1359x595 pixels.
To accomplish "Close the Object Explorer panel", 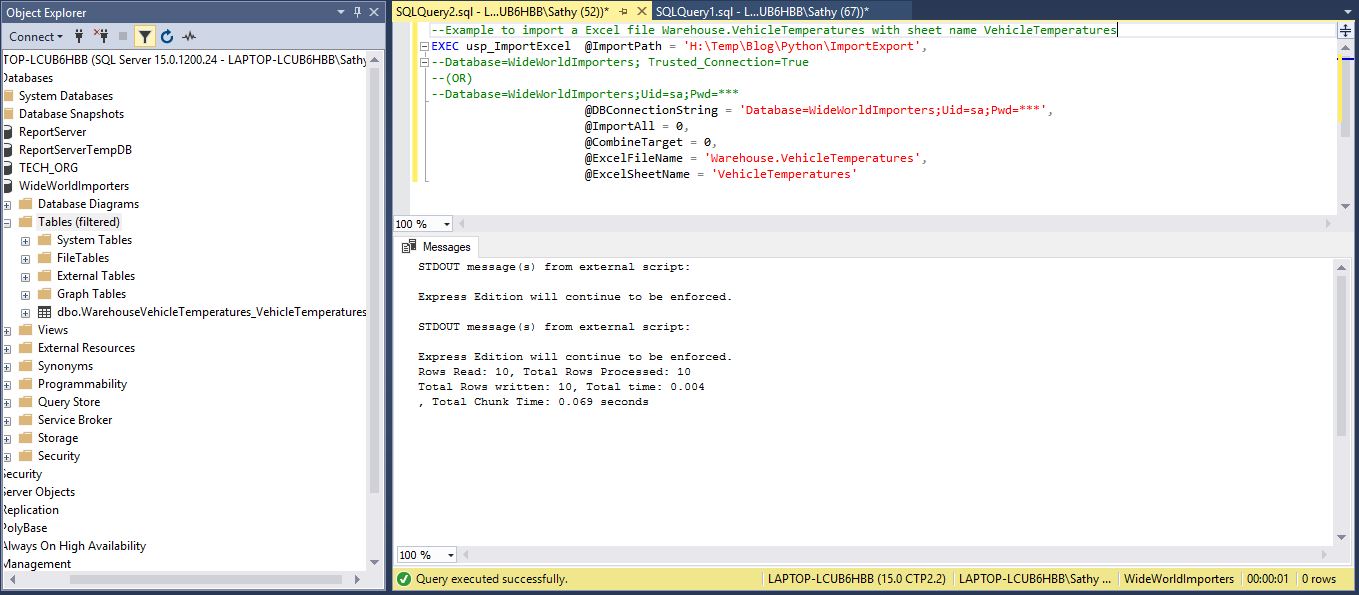I will tap(374, 12).
